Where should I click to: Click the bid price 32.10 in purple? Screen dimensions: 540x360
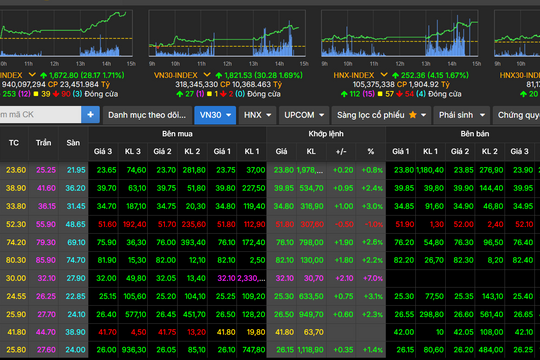click(226, 278)
